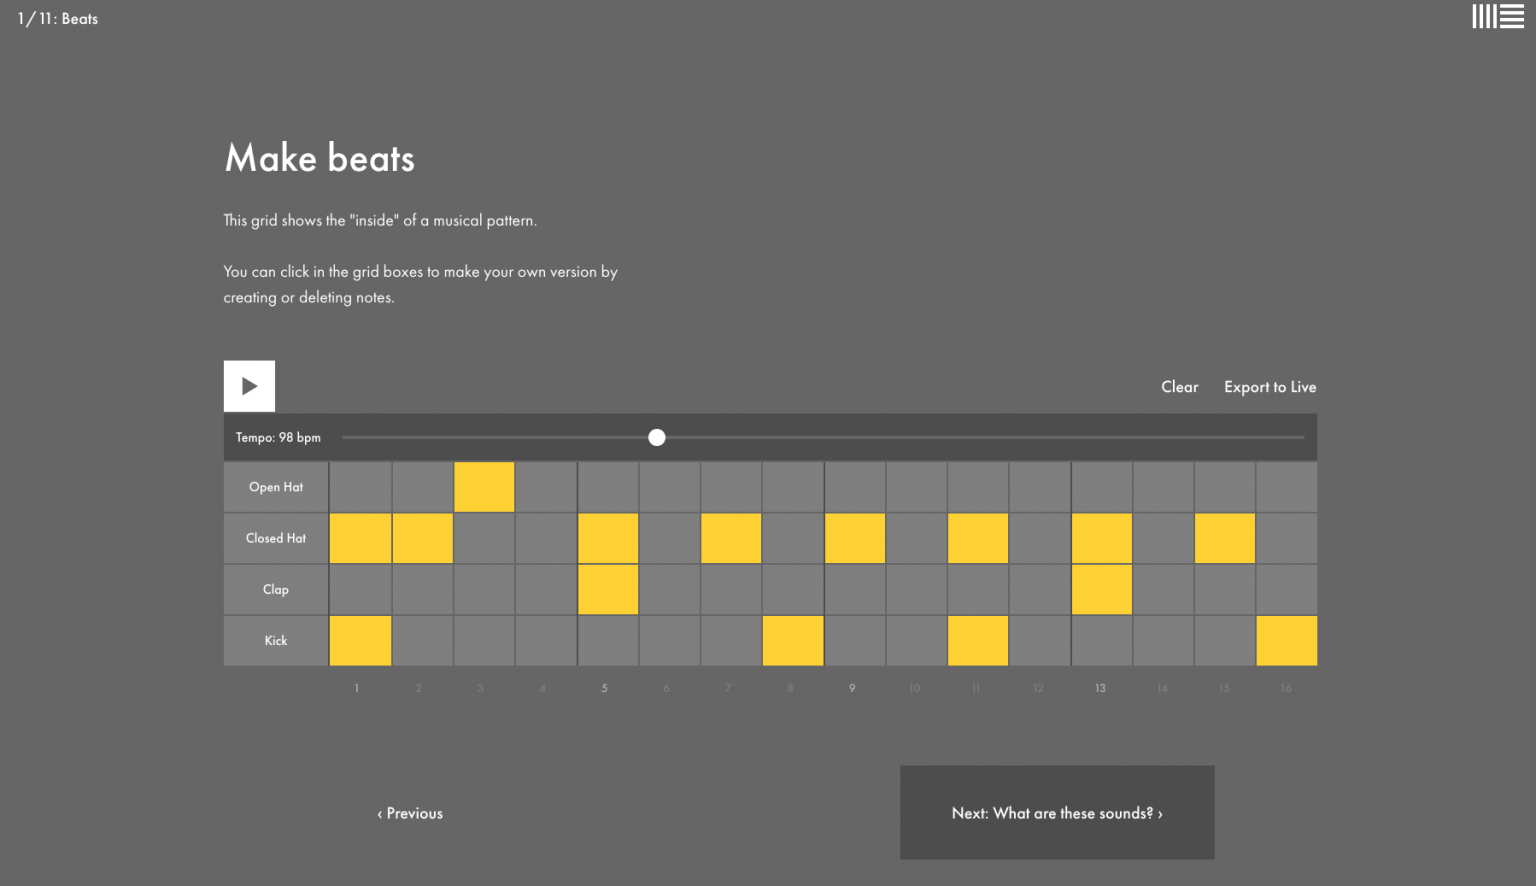Add an Open Hat note on step 1

360,487
